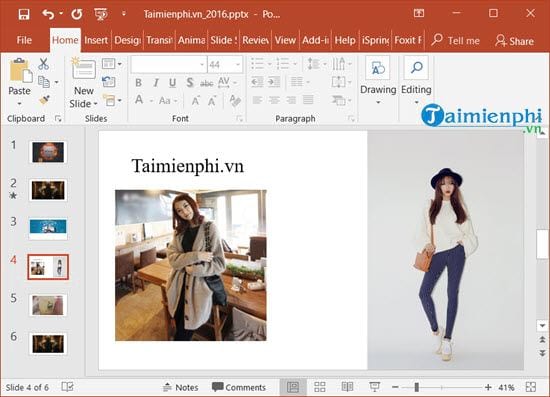
Task: Switch to the Transitions tab
Action: click(x=159, y=40)
